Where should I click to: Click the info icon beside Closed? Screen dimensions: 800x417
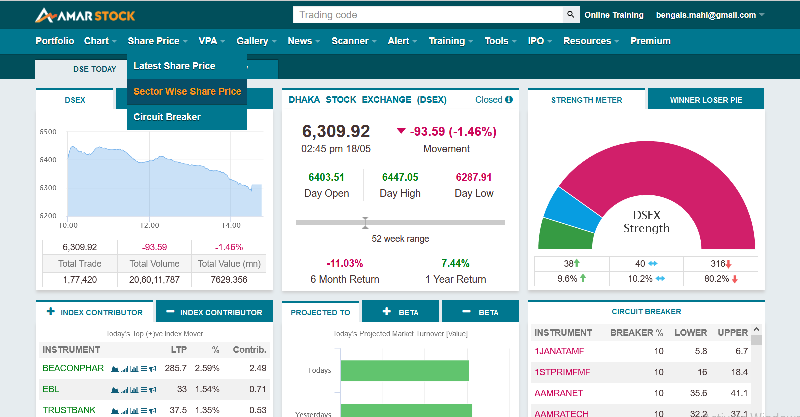[509, 100]
